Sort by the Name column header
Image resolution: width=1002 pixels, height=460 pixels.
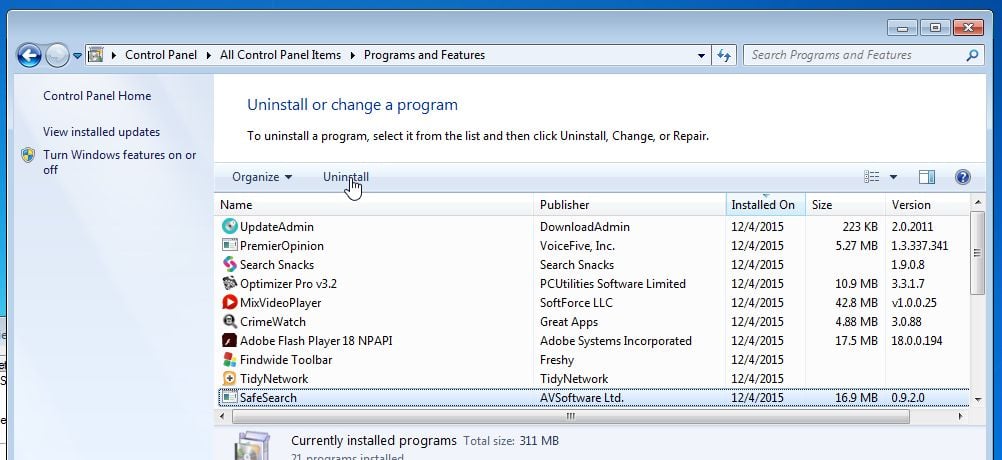tap(374, 205)
